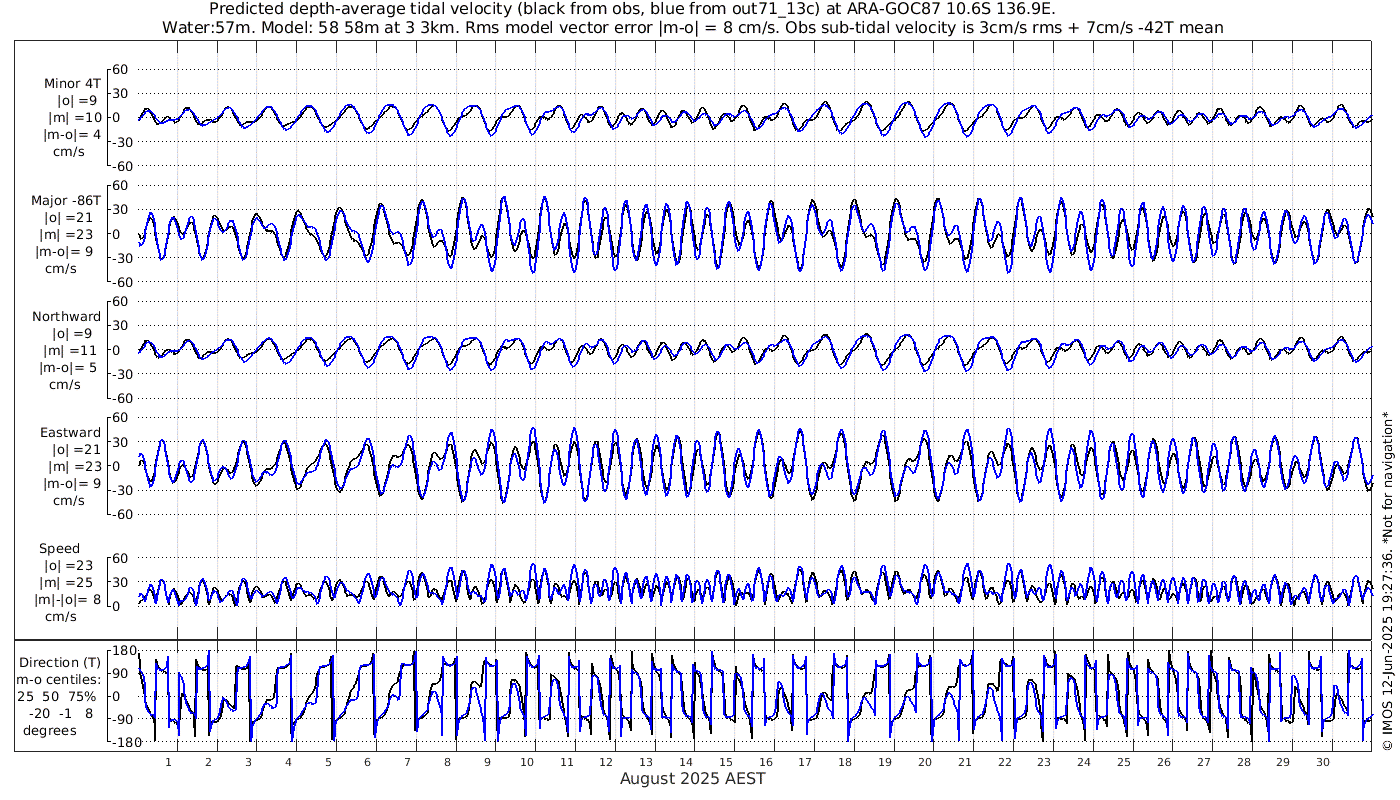Click day tick '9' on the date axis

487,762
